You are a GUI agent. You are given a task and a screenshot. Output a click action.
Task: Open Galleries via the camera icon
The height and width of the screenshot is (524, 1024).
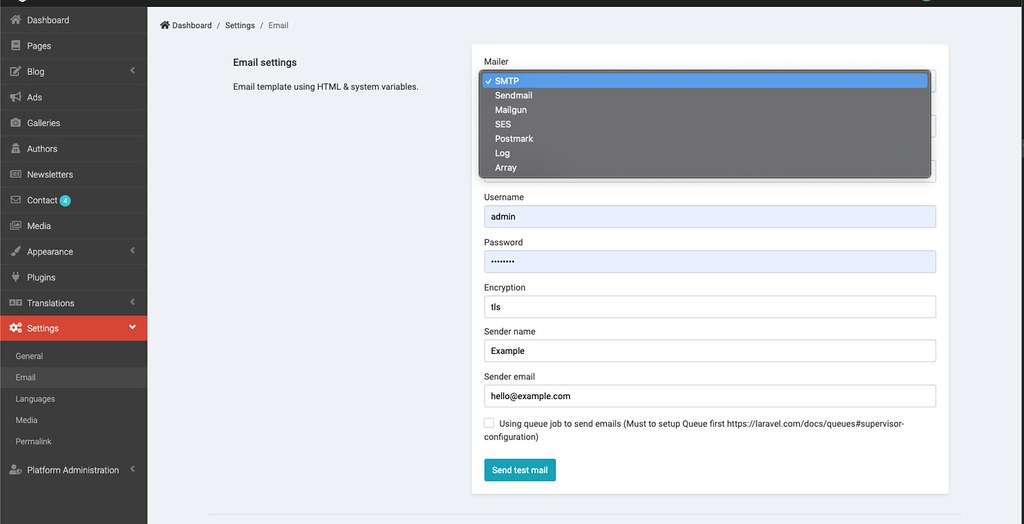(16, 123)
